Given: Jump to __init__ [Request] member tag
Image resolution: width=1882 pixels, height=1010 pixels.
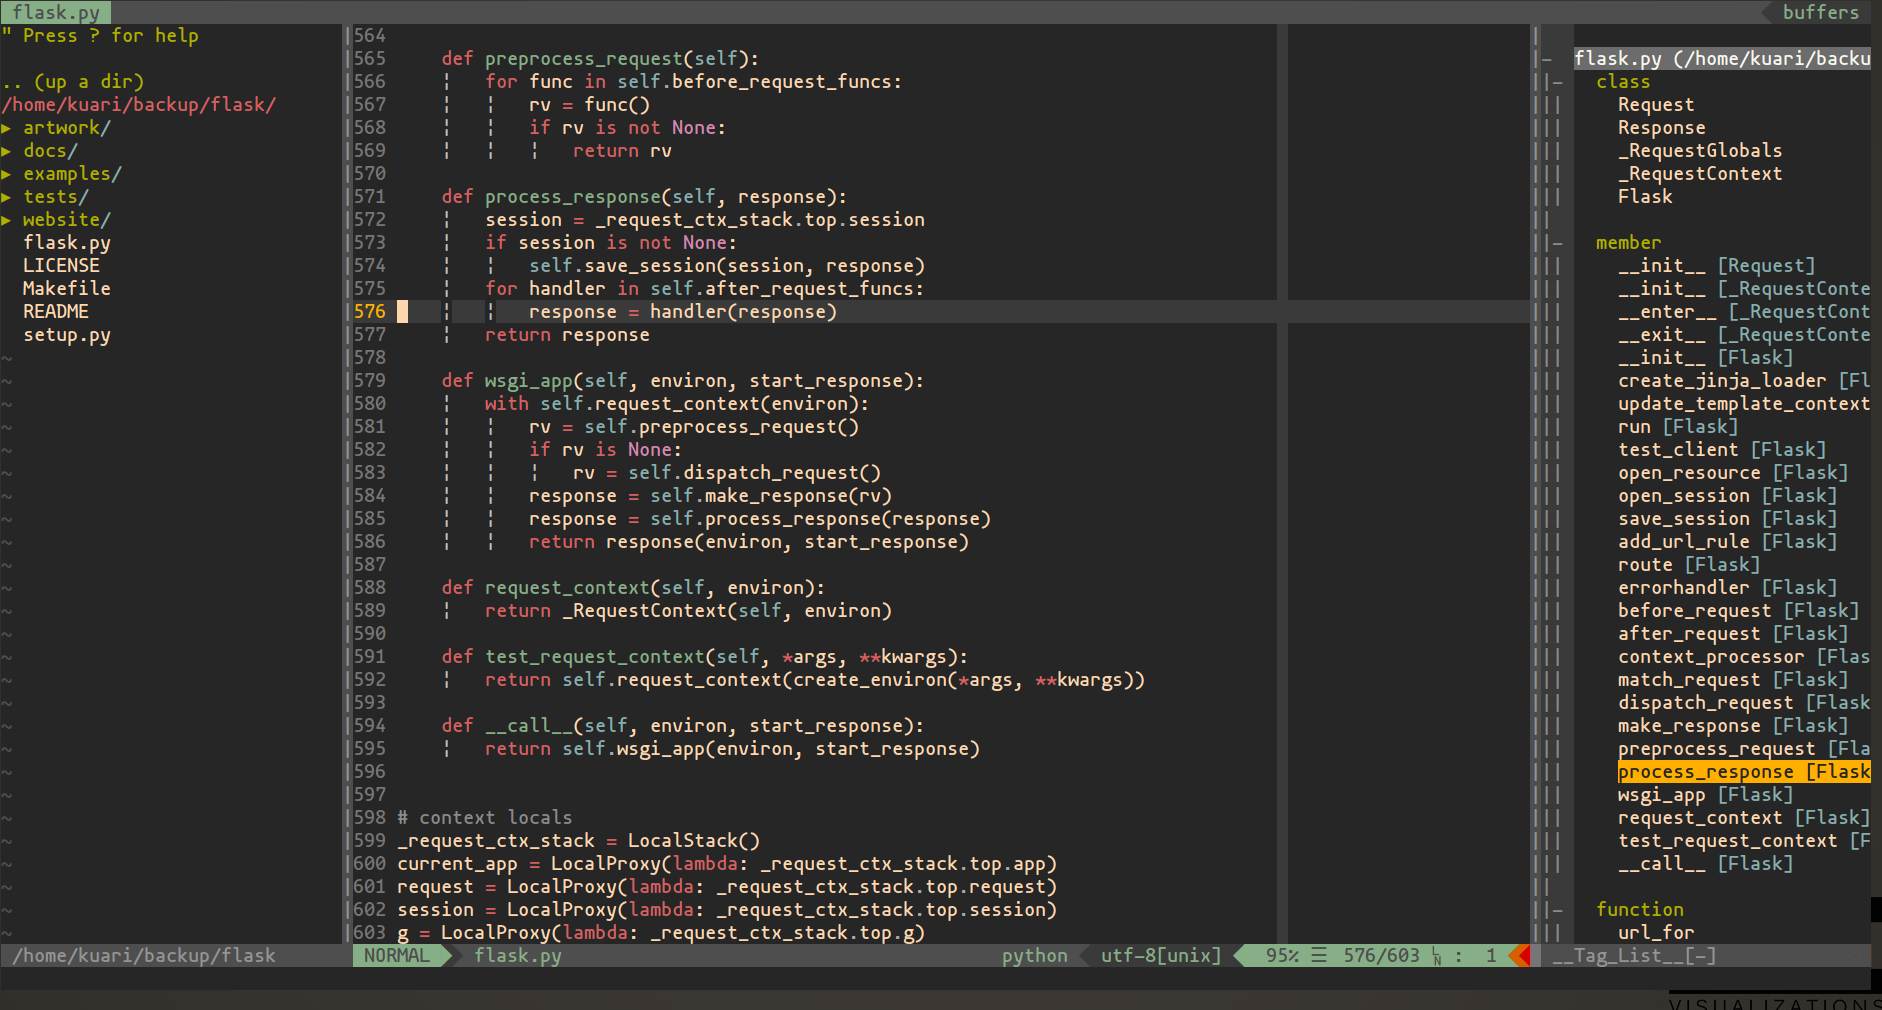Looking at the screenshot, I should pos(1717,266).
